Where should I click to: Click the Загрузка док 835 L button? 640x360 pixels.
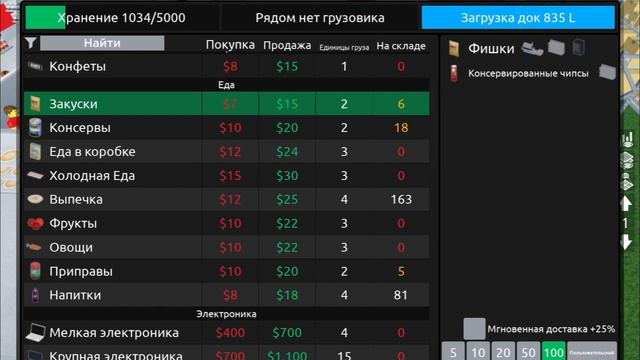[x=518, y=18]
